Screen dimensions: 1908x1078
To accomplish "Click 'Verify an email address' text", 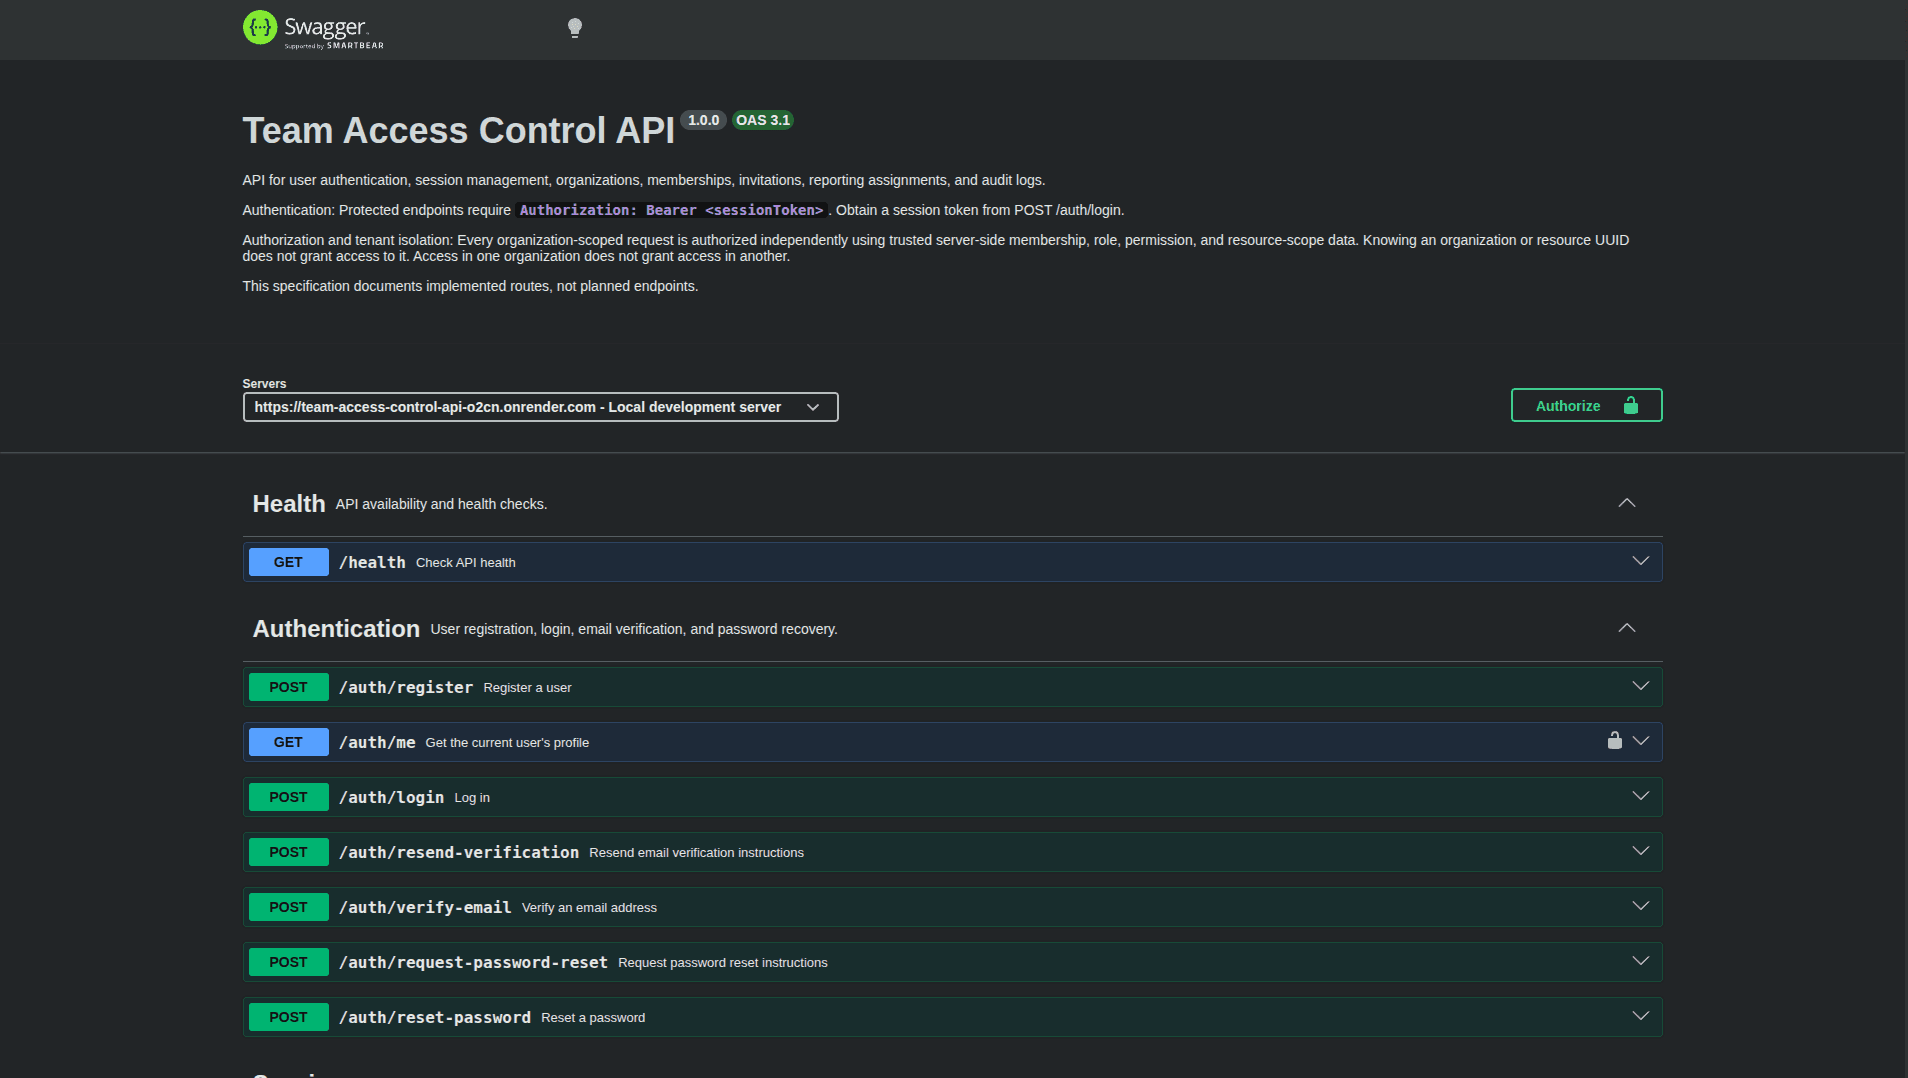I will coord(589,908).
